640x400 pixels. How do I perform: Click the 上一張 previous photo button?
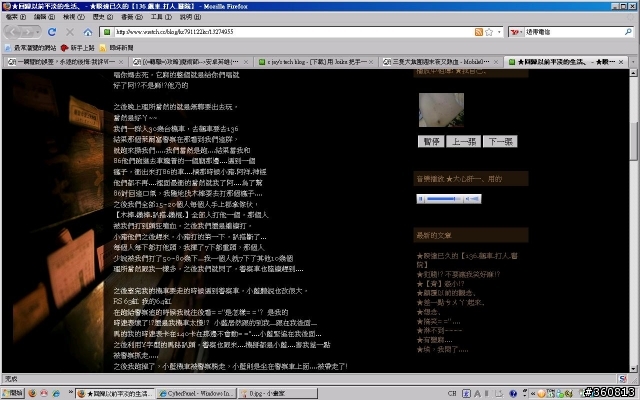click(x=464, y=141)
